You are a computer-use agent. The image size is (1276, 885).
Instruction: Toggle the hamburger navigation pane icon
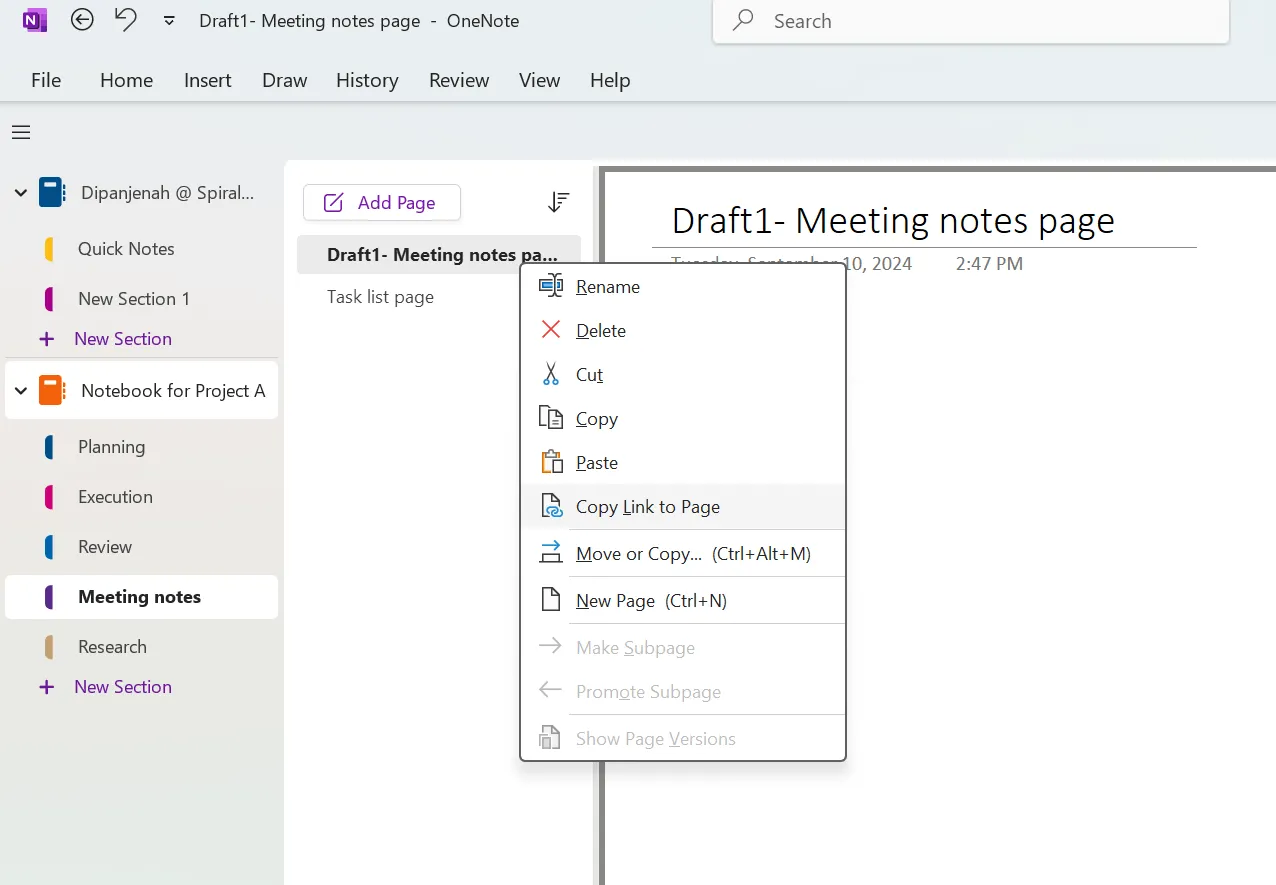tap(21, 132)
